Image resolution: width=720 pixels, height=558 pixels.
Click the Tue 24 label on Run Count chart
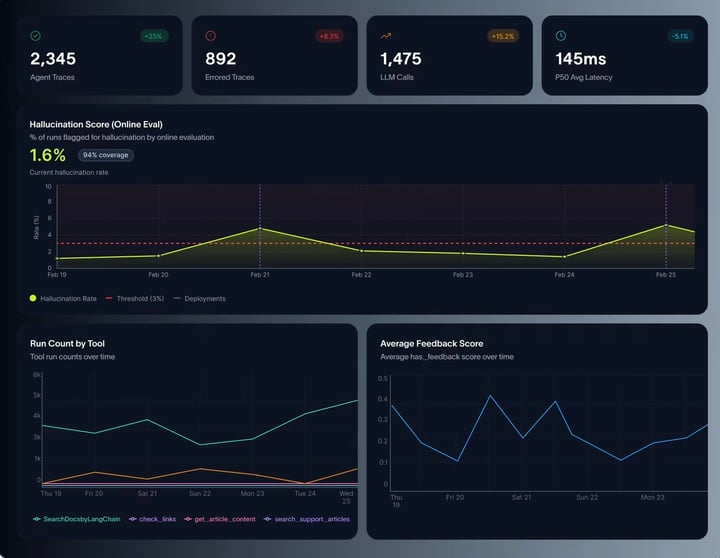click(305, 493)
